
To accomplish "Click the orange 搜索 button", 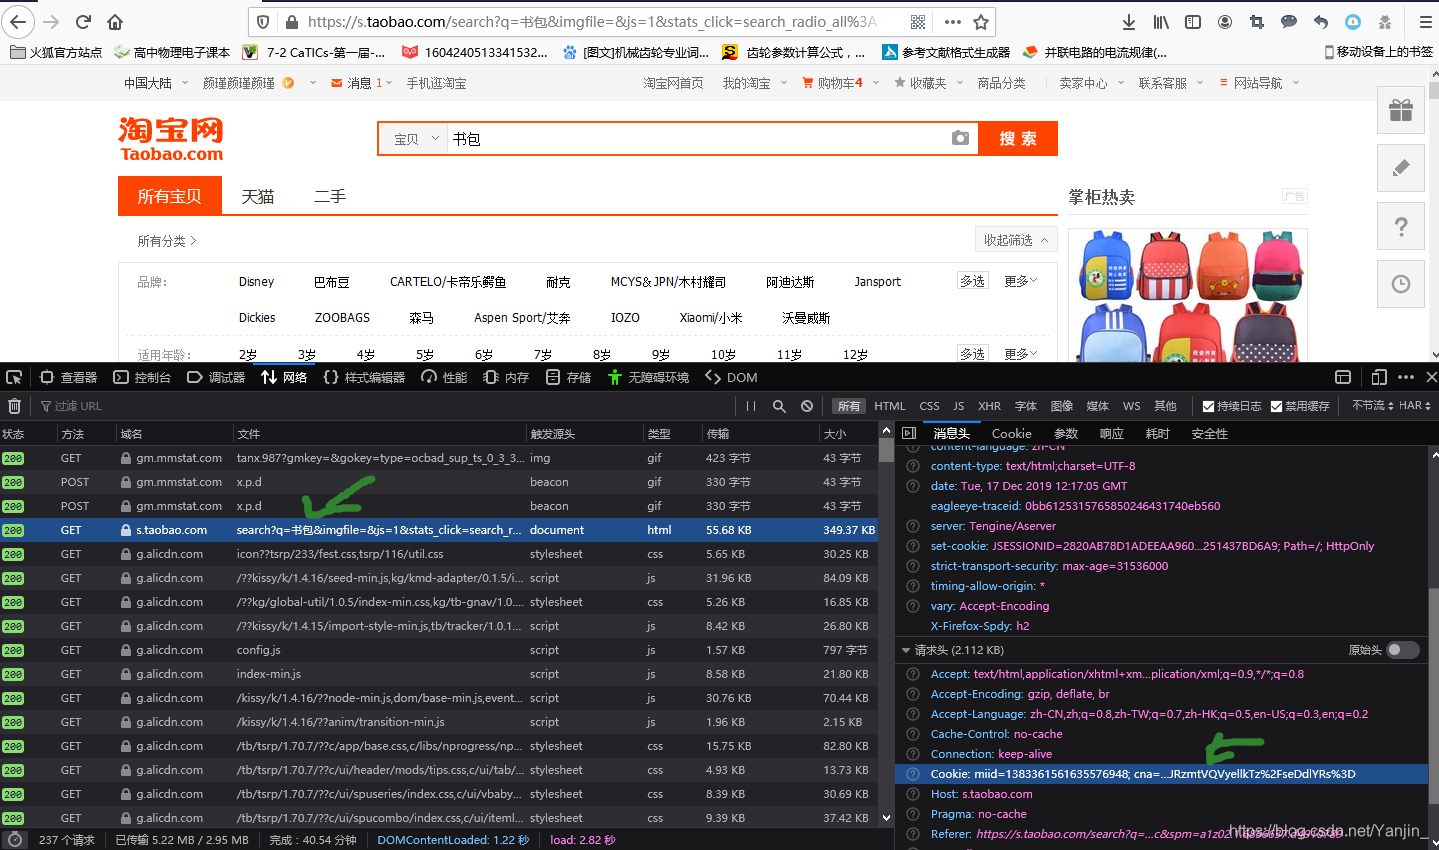I will 1017,139.
